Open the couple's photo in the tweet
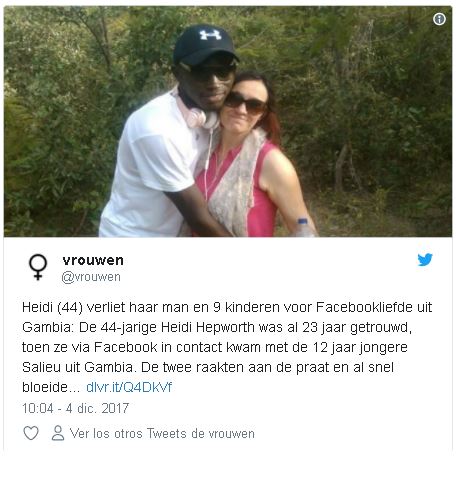The image size is (456, 478). pos(228,122)
